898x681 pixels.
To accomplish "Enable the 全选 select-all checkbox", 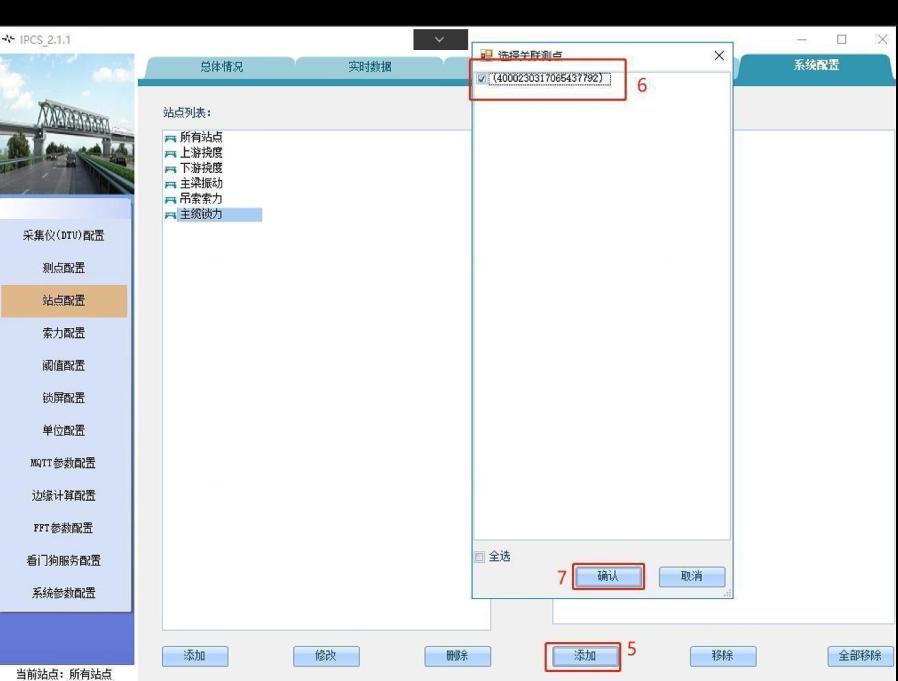I will coord(480,557).
